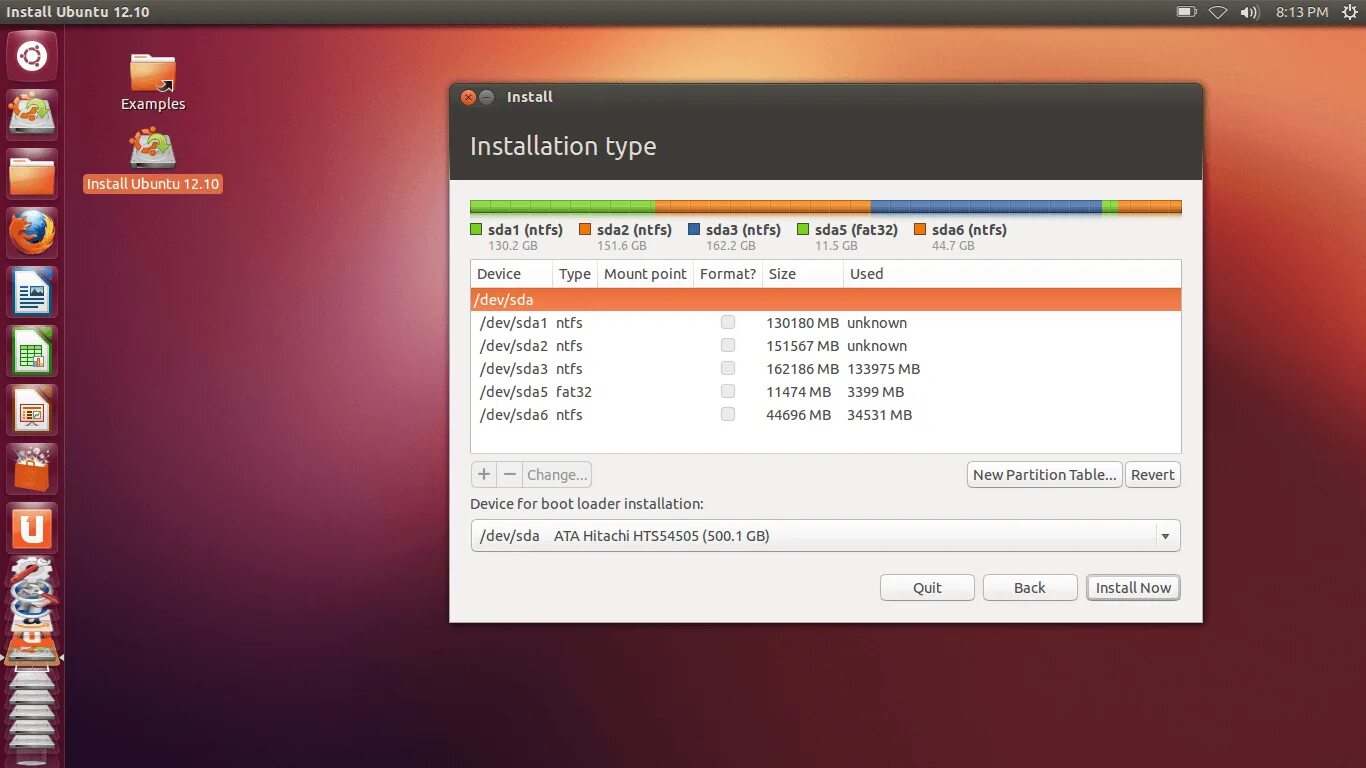The width and height of the screenshot is (1366, 768).
Task: Open the sound volume indicator
Action: tap(1249, 12)
